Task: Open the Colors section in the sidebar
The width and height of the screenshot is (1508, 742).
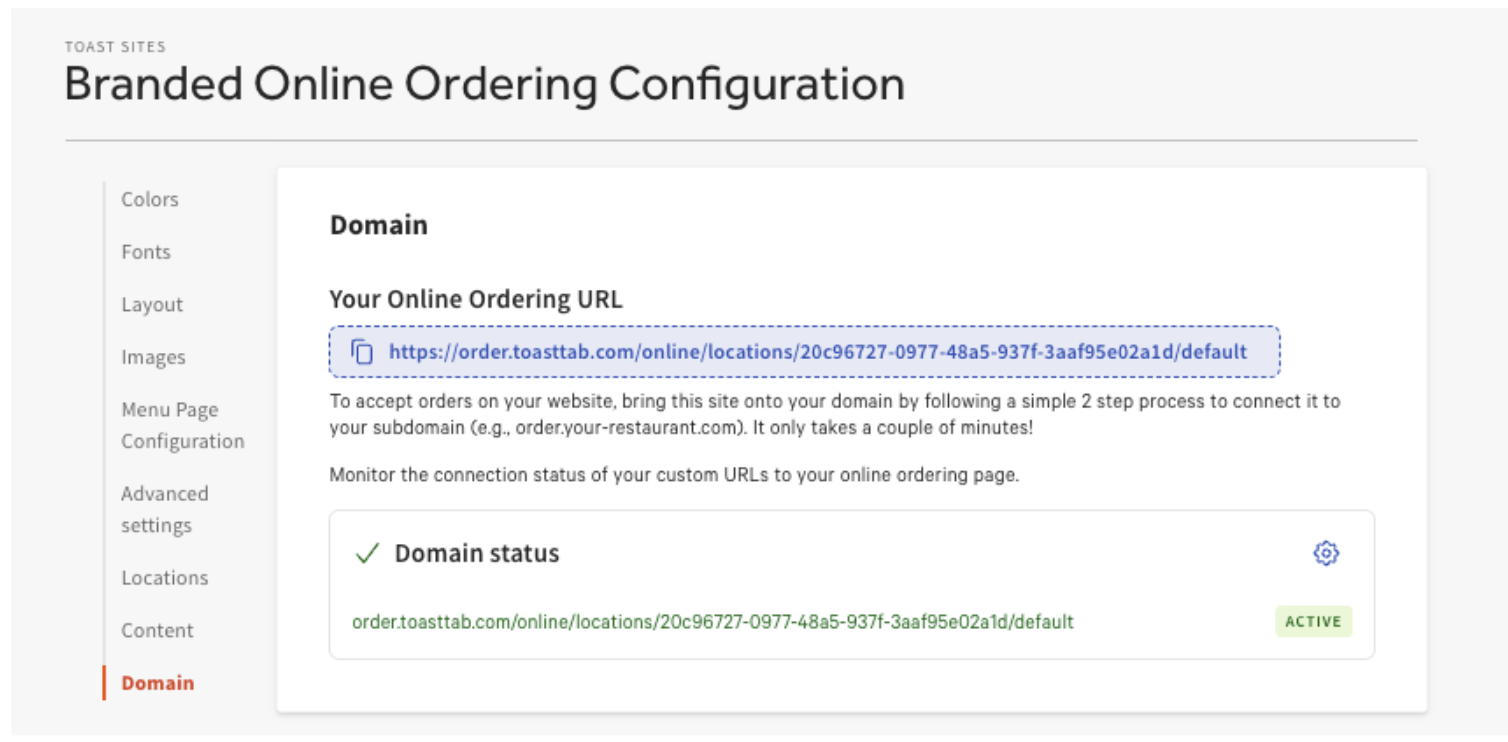Action: coord(150,199)
